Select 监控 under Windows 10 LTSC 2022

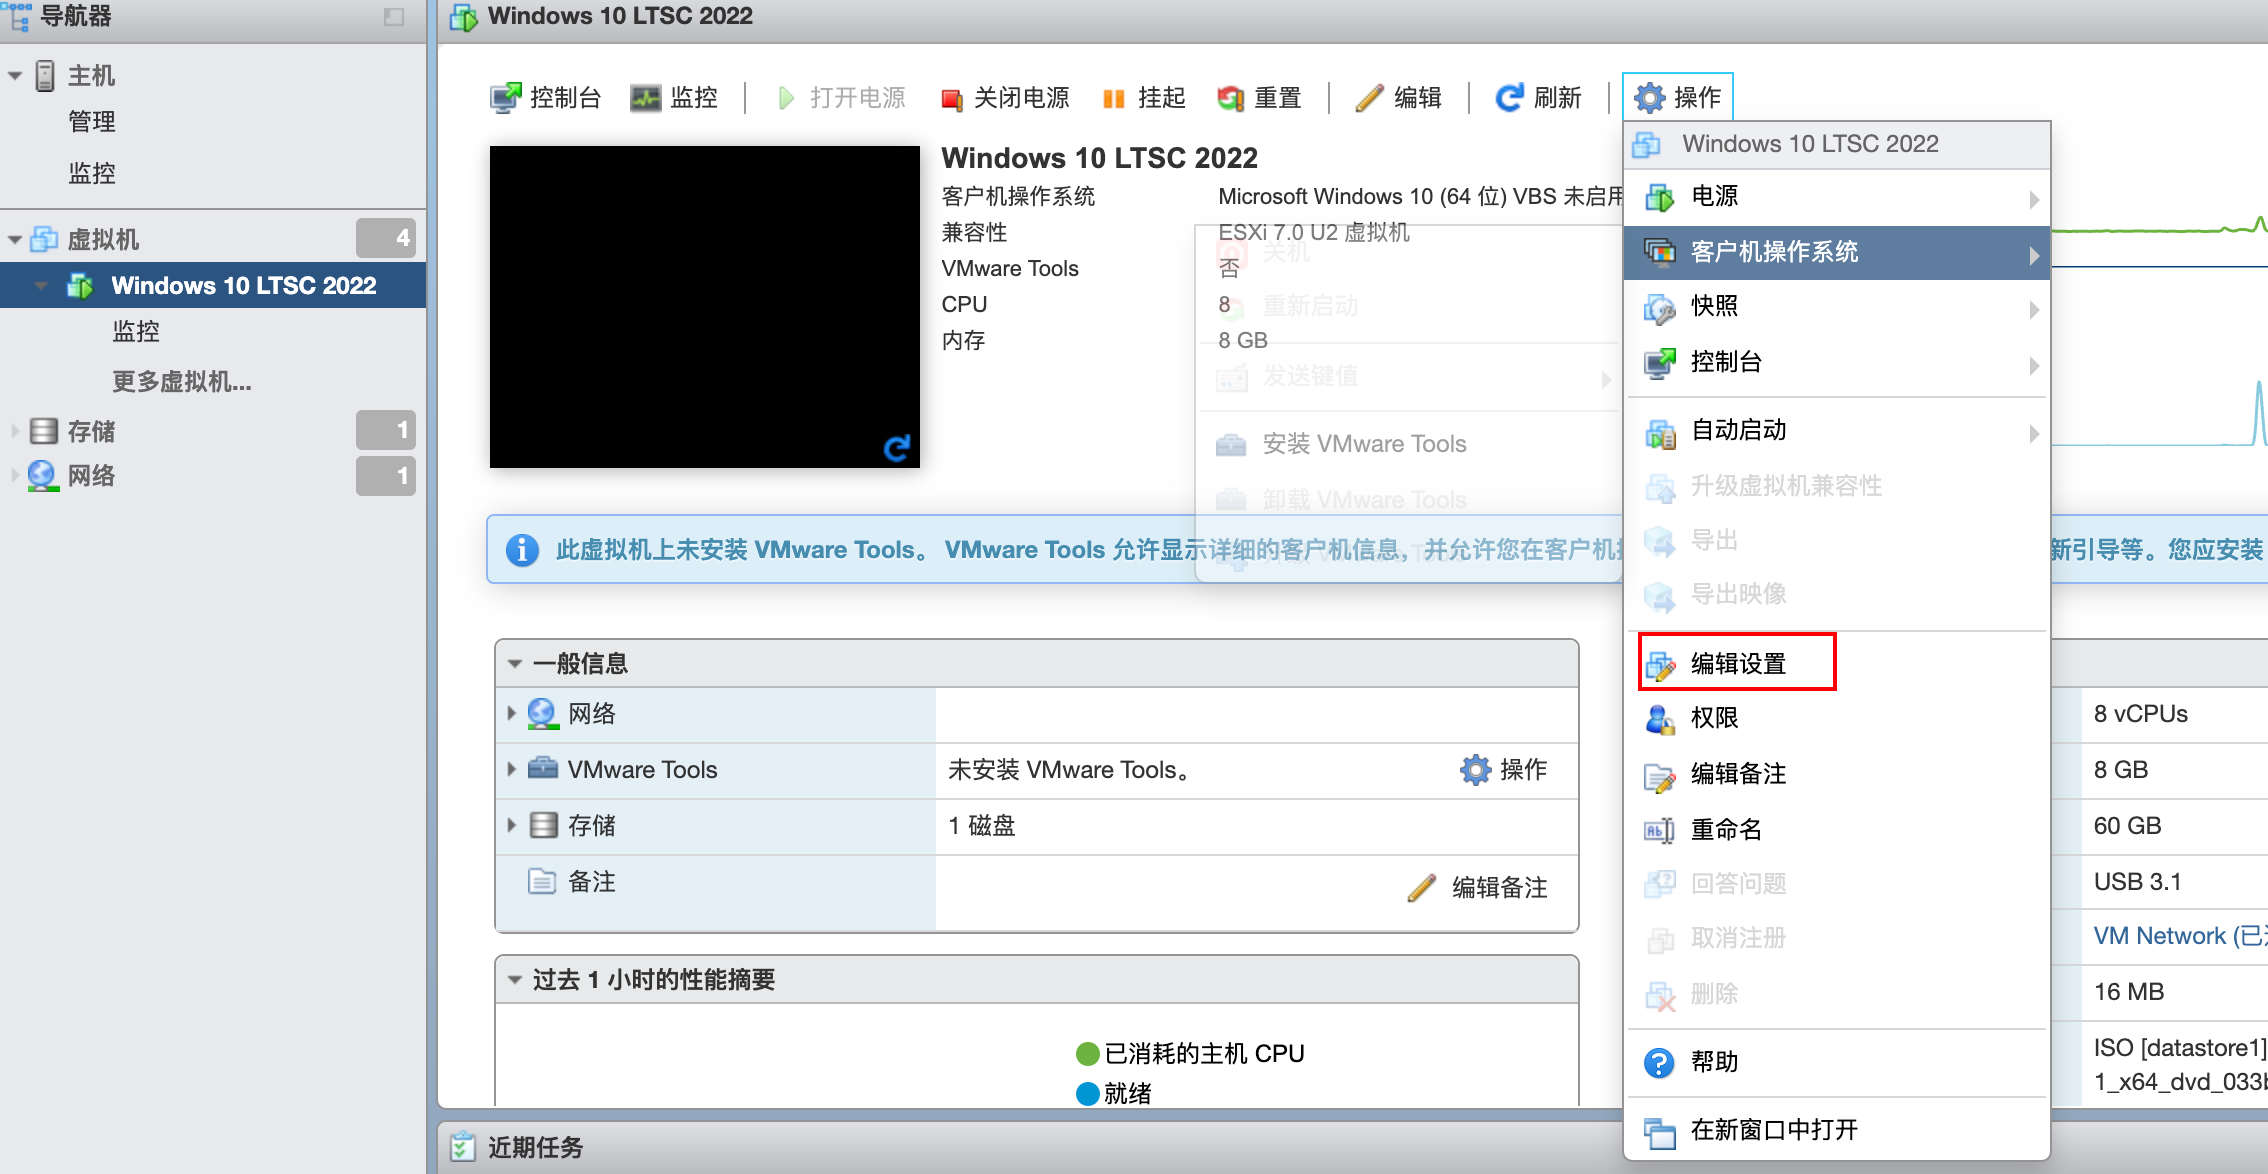136,331
